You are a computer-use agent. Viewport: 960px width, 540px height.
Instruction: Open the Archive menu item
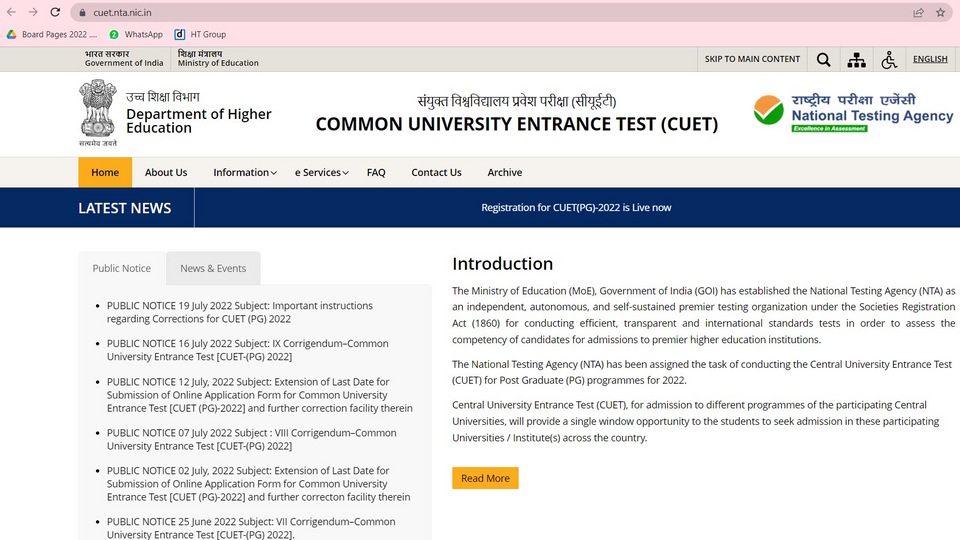tap(504, 173)
